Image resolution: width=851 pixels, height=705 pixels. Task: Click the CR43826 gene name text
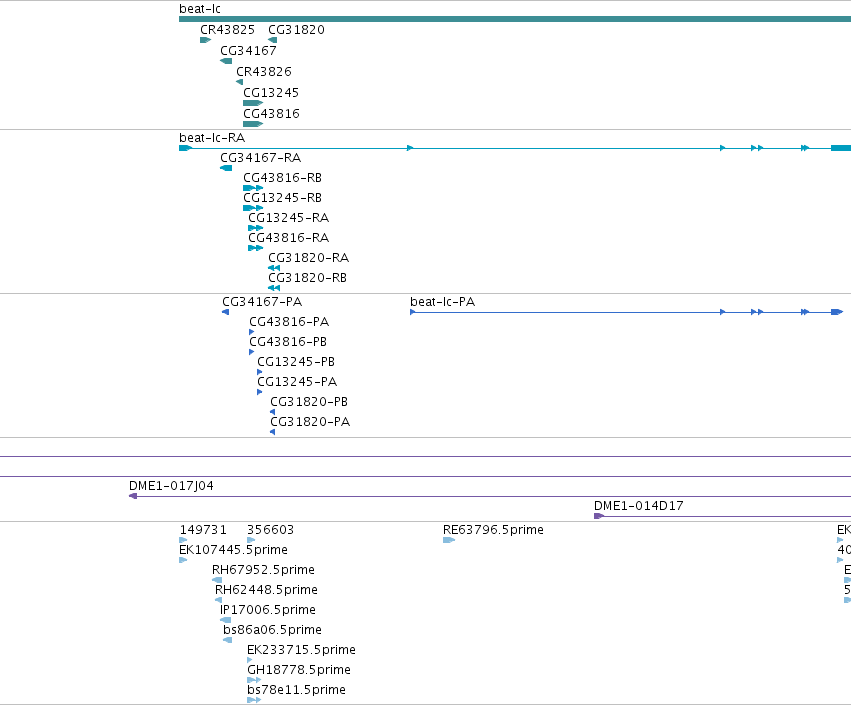click(264, 72)
